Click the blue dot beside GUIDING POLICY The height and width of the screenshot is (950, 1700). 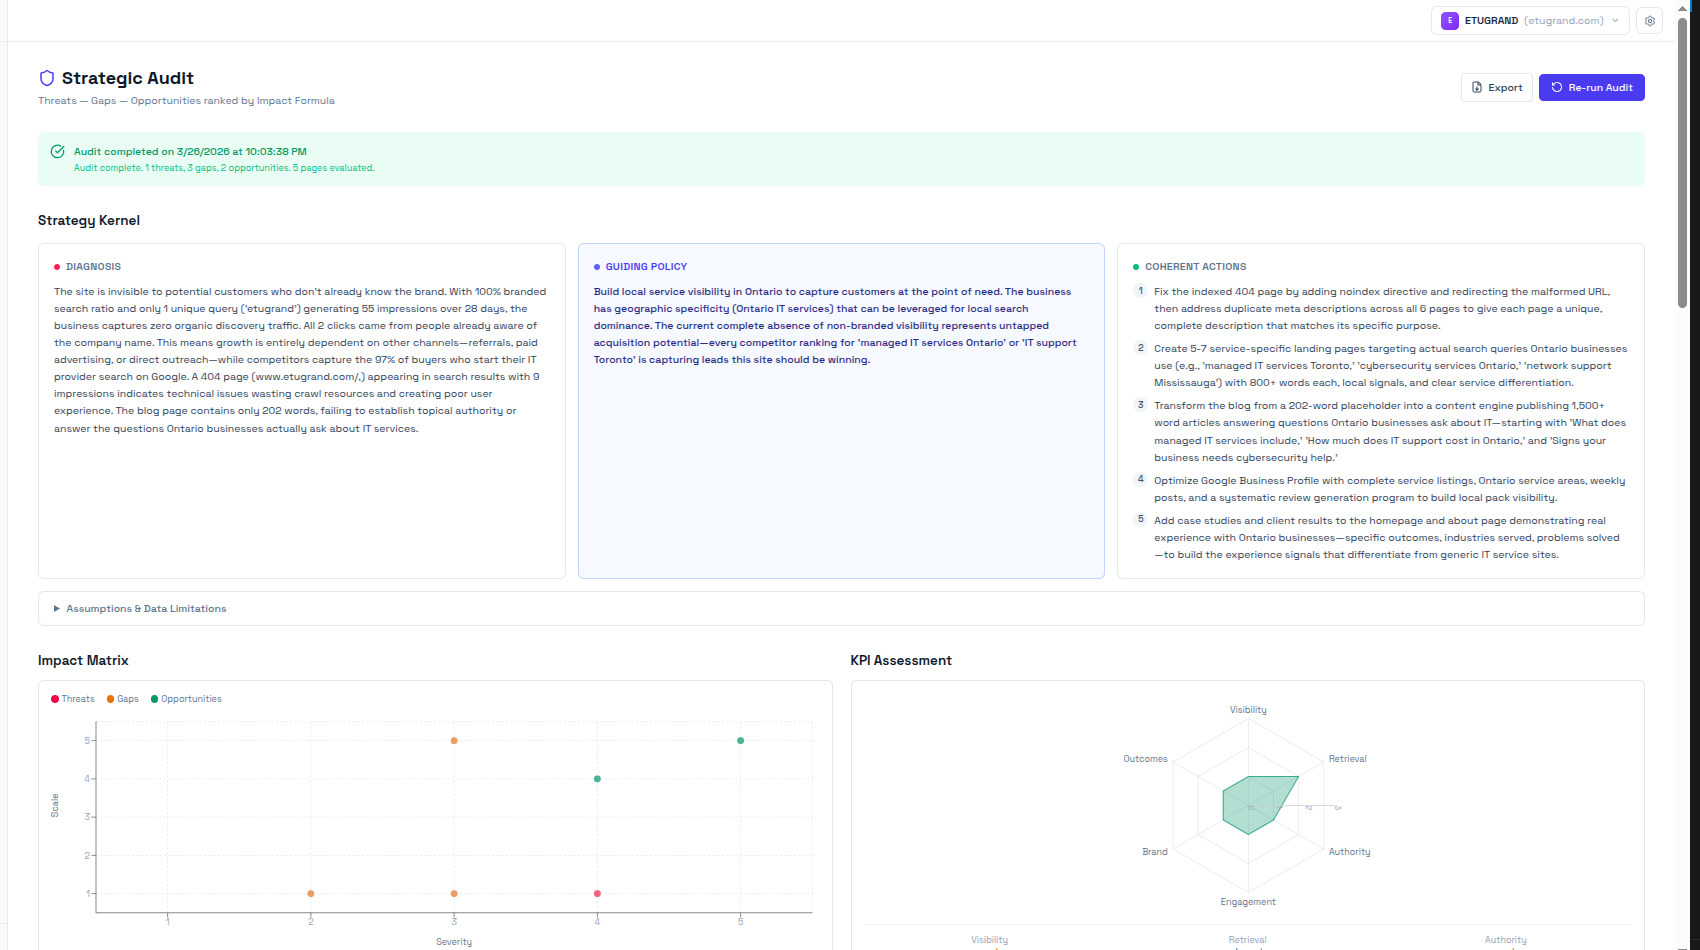coord(597,265)
